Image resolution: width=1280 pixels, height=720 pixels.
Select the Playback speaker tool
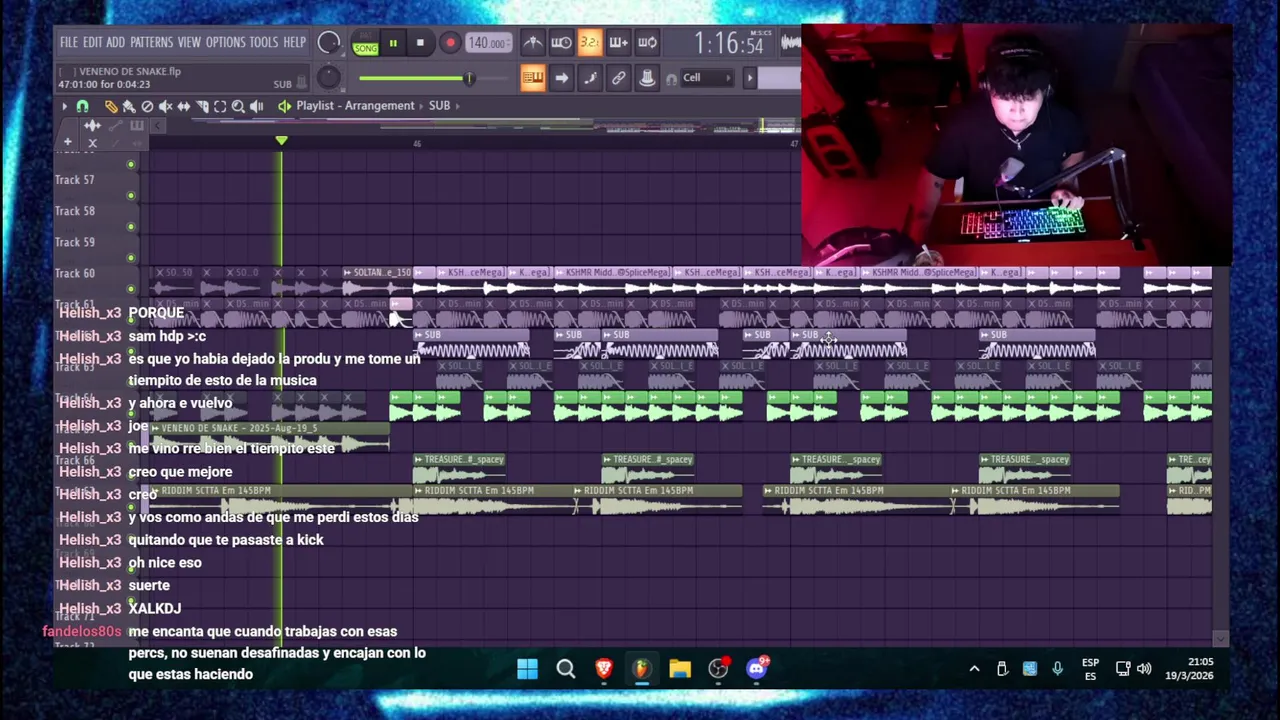(257, 106)
